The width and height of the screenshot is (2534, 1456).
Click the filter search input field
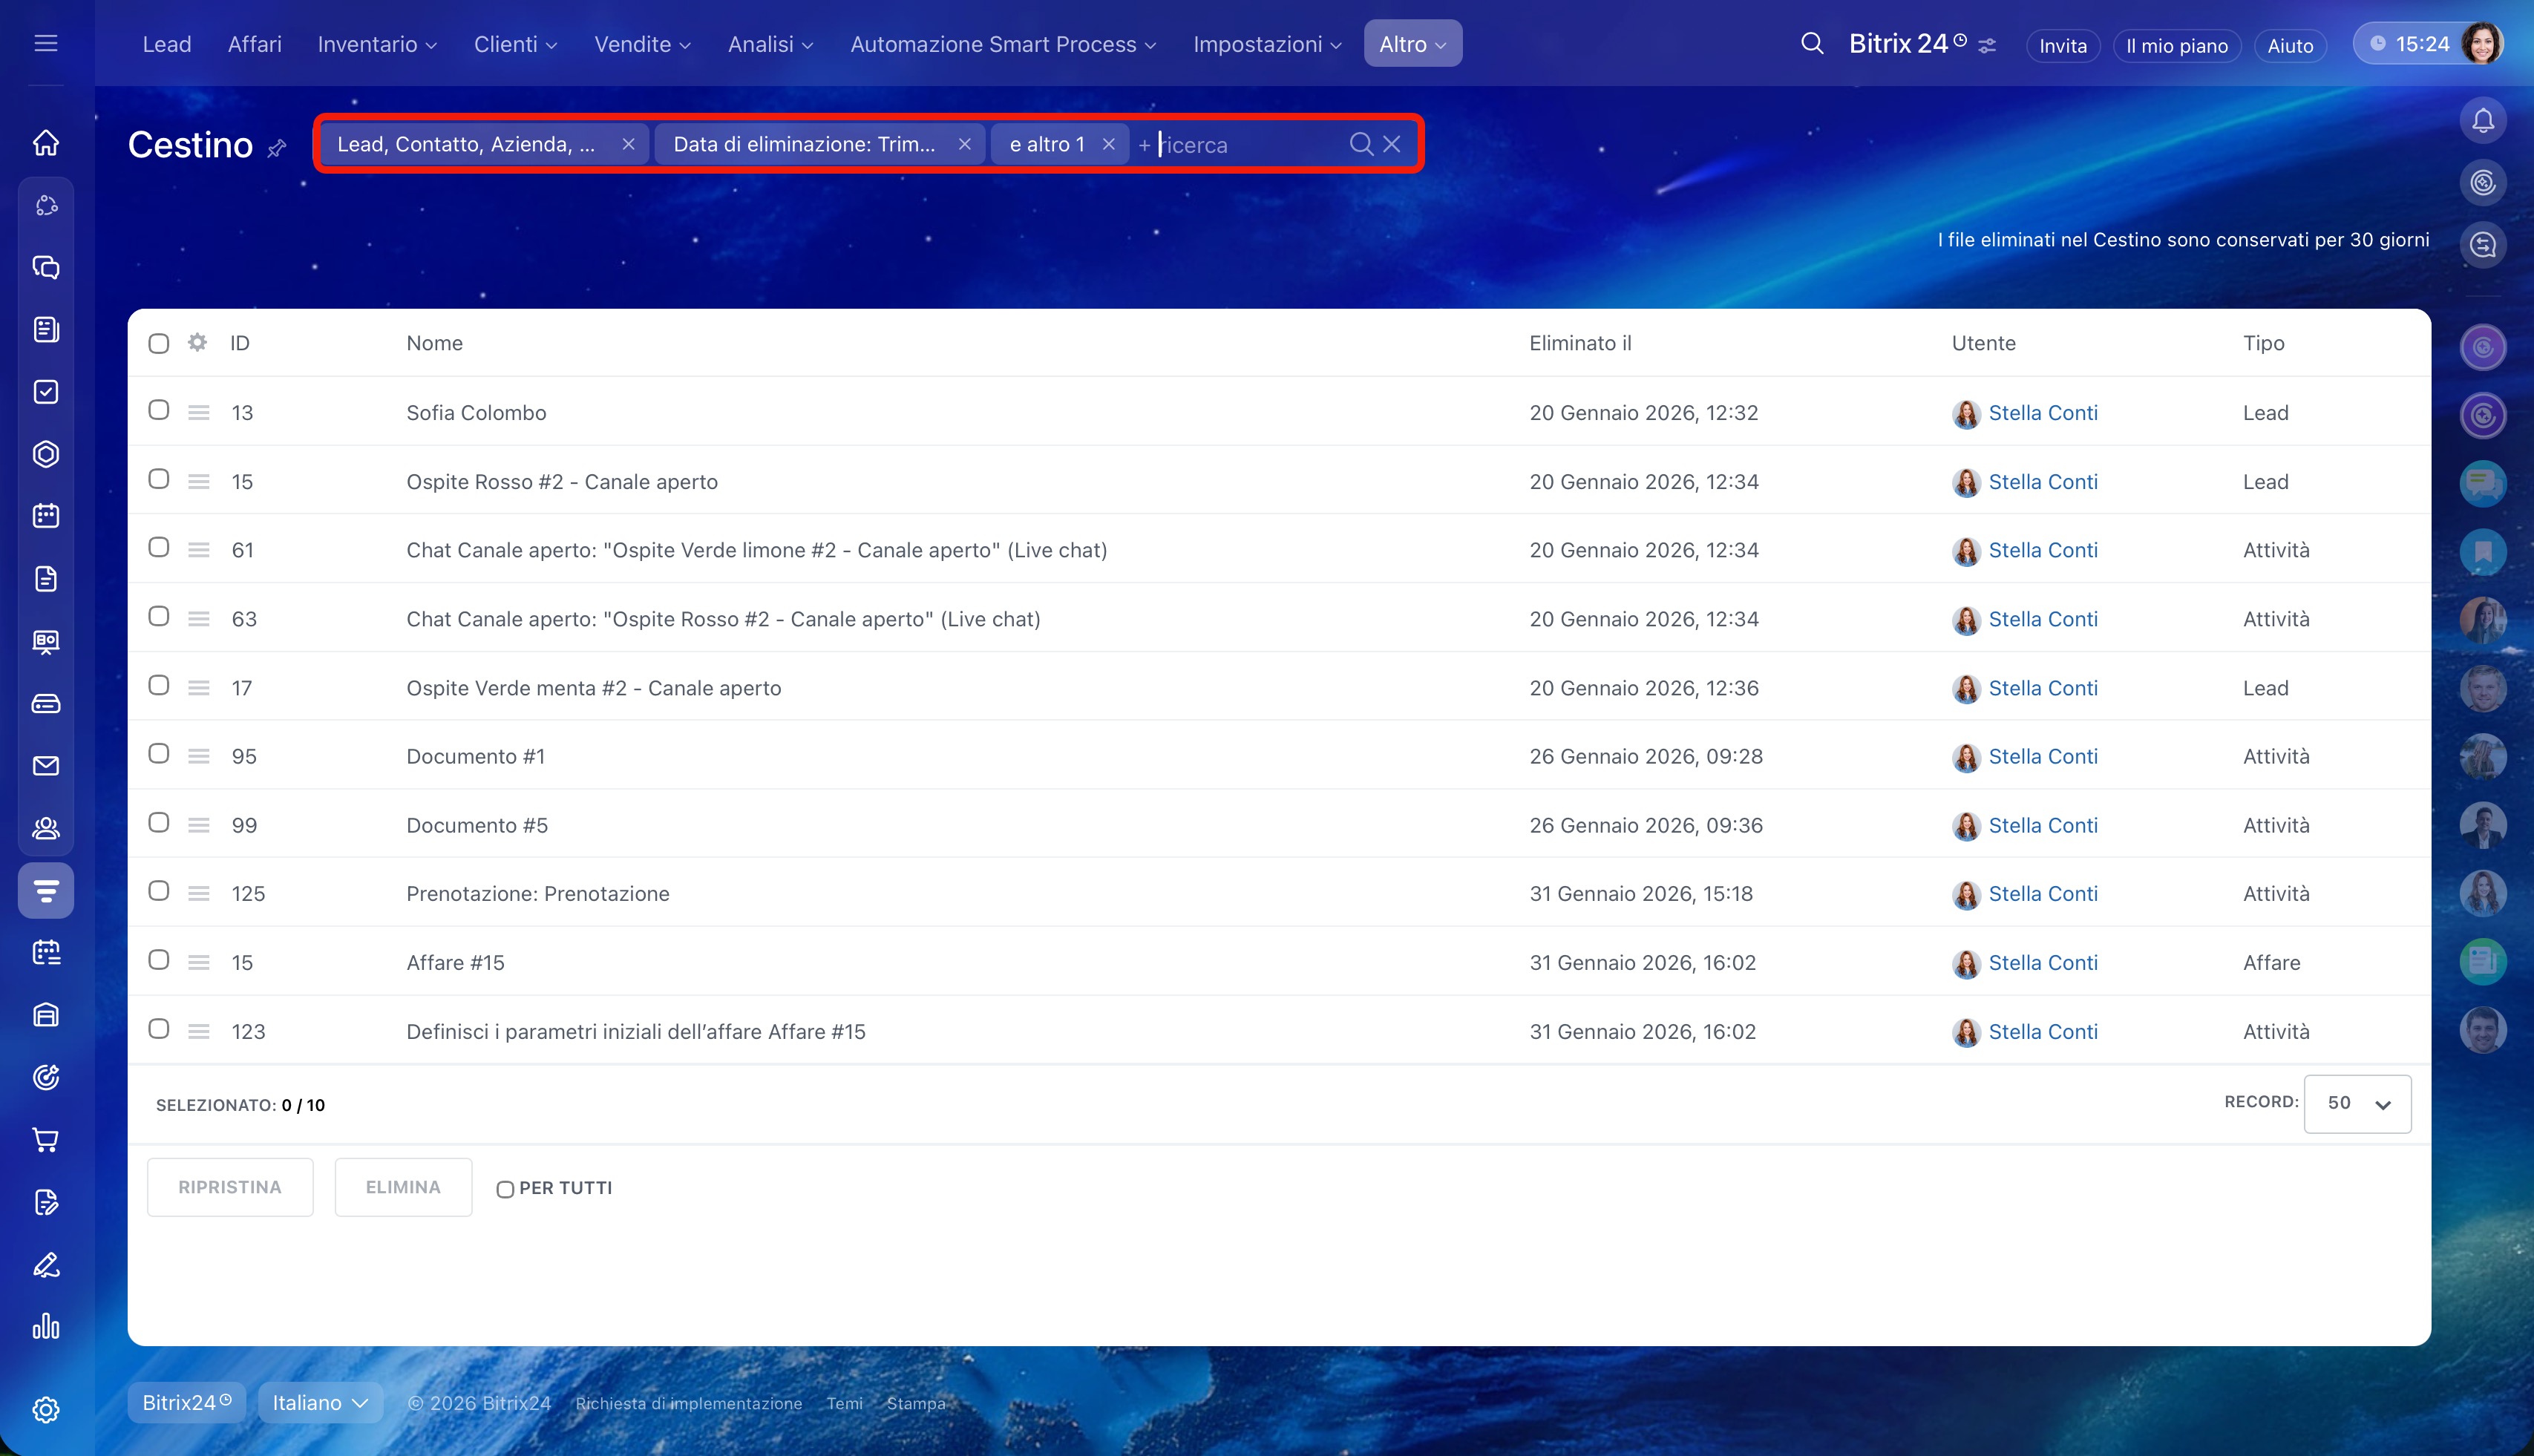tap(1245, 145)
